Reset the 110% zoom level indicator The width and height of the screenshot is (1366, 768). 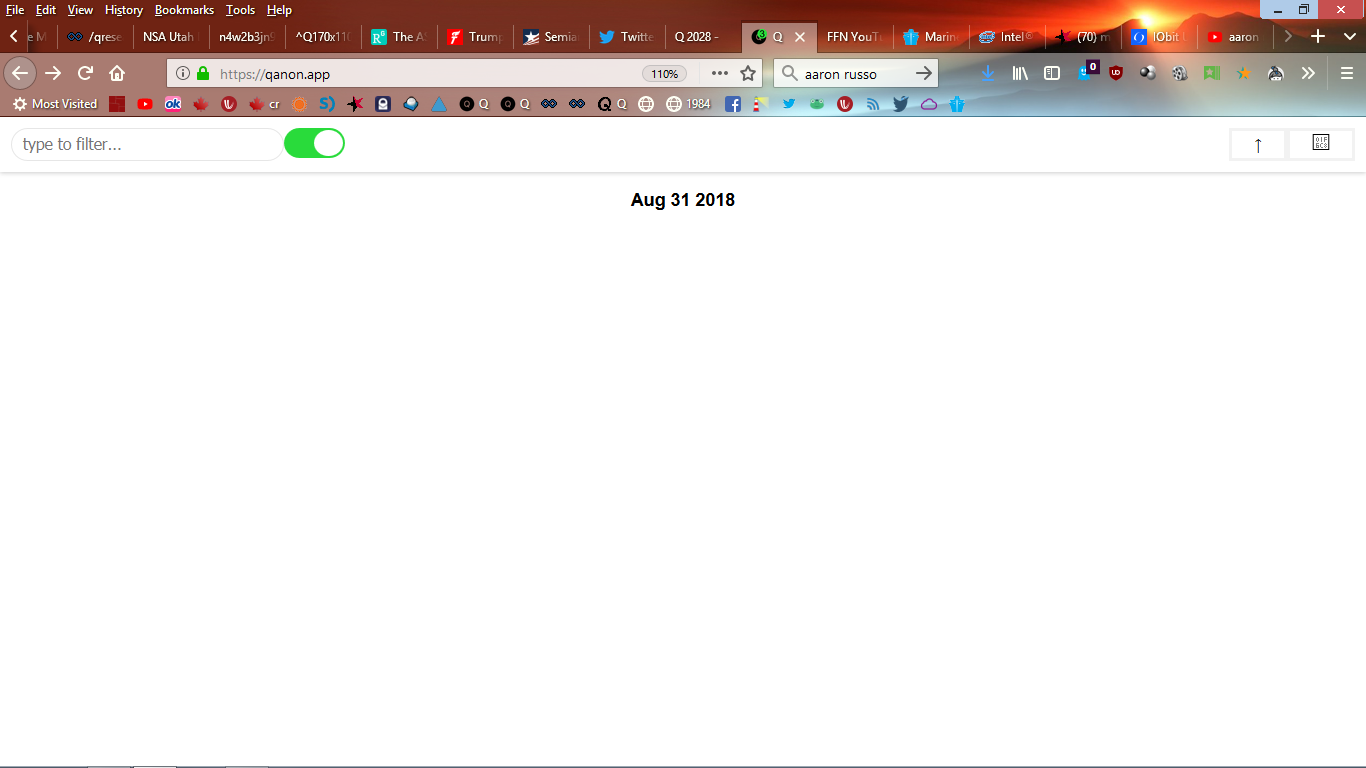pyautogui.click(x=664, y=74)
